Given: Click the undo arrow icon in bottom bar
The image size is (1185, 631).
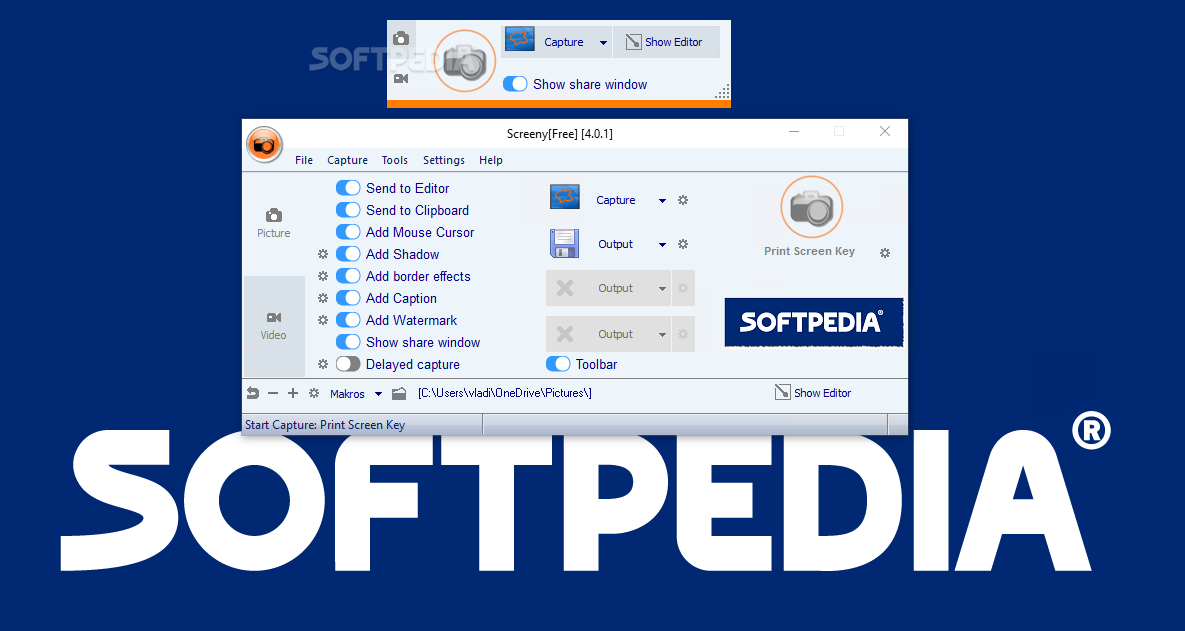Looking at the screenshot, I should (x=253, y=393).
